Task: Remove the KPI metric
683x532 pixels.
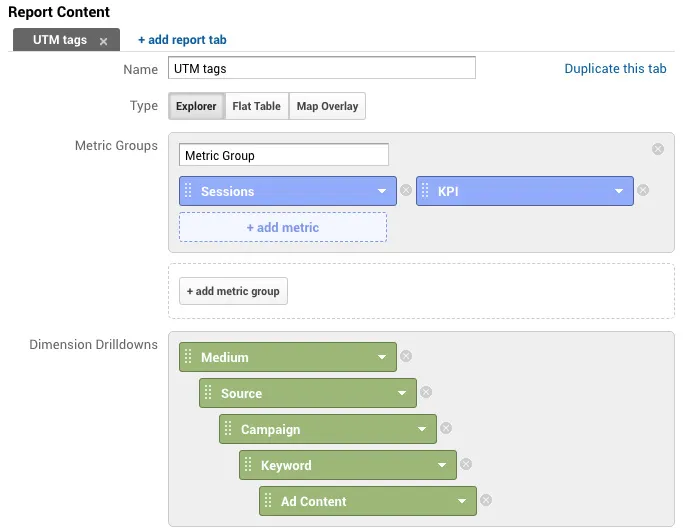Action: point(642,190)
